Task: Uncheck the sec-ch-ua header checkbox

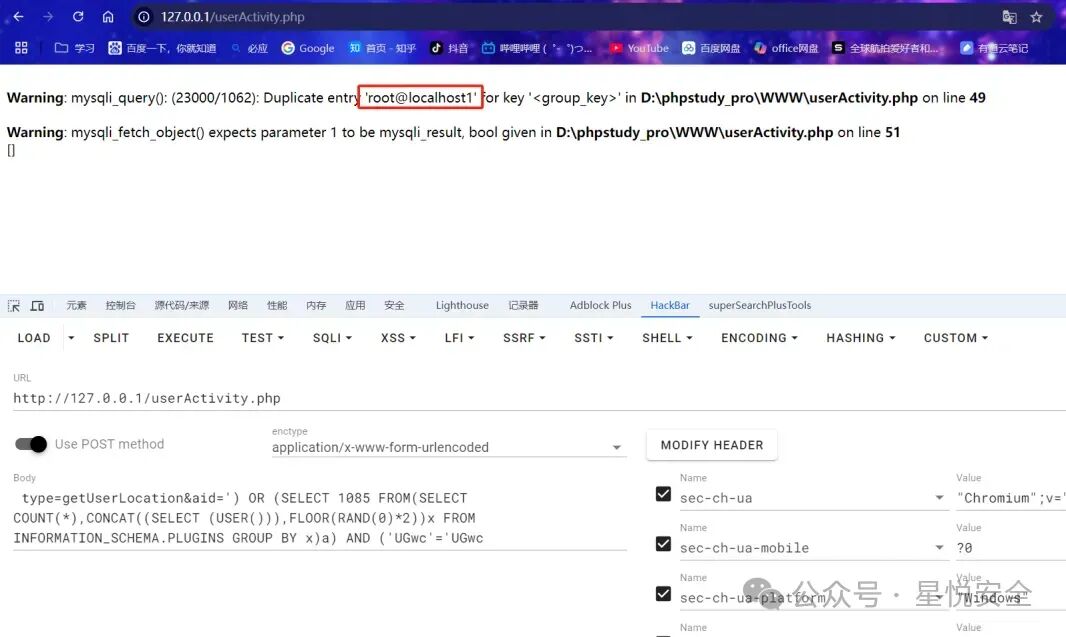Action: pyautogui.click(x=664, y=494)
